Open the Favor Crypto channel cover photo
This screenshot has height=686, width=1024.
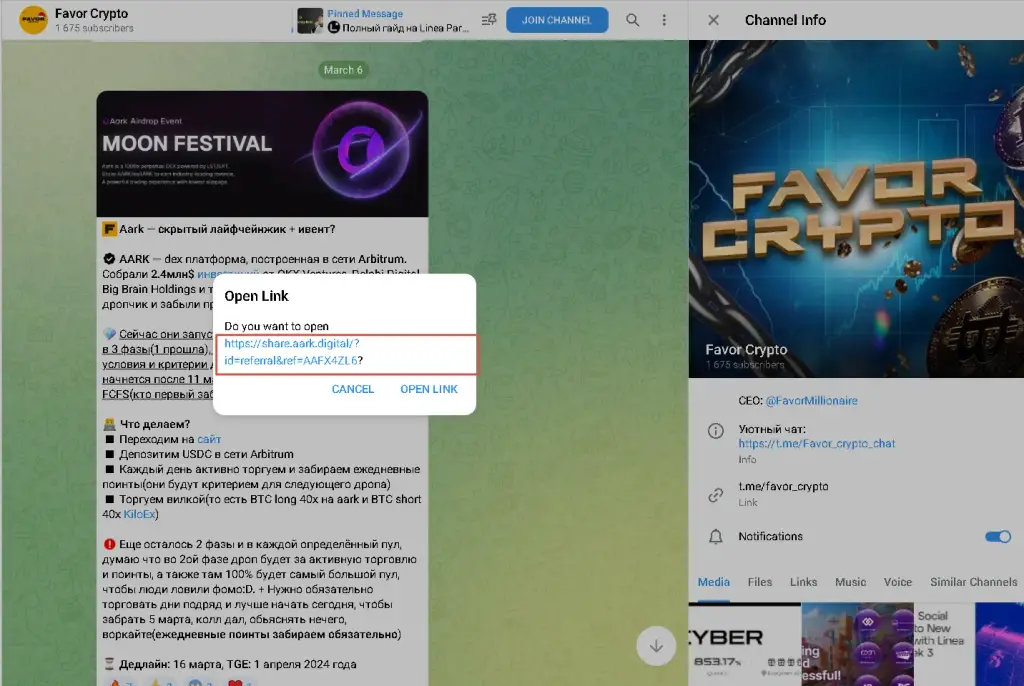856,208
